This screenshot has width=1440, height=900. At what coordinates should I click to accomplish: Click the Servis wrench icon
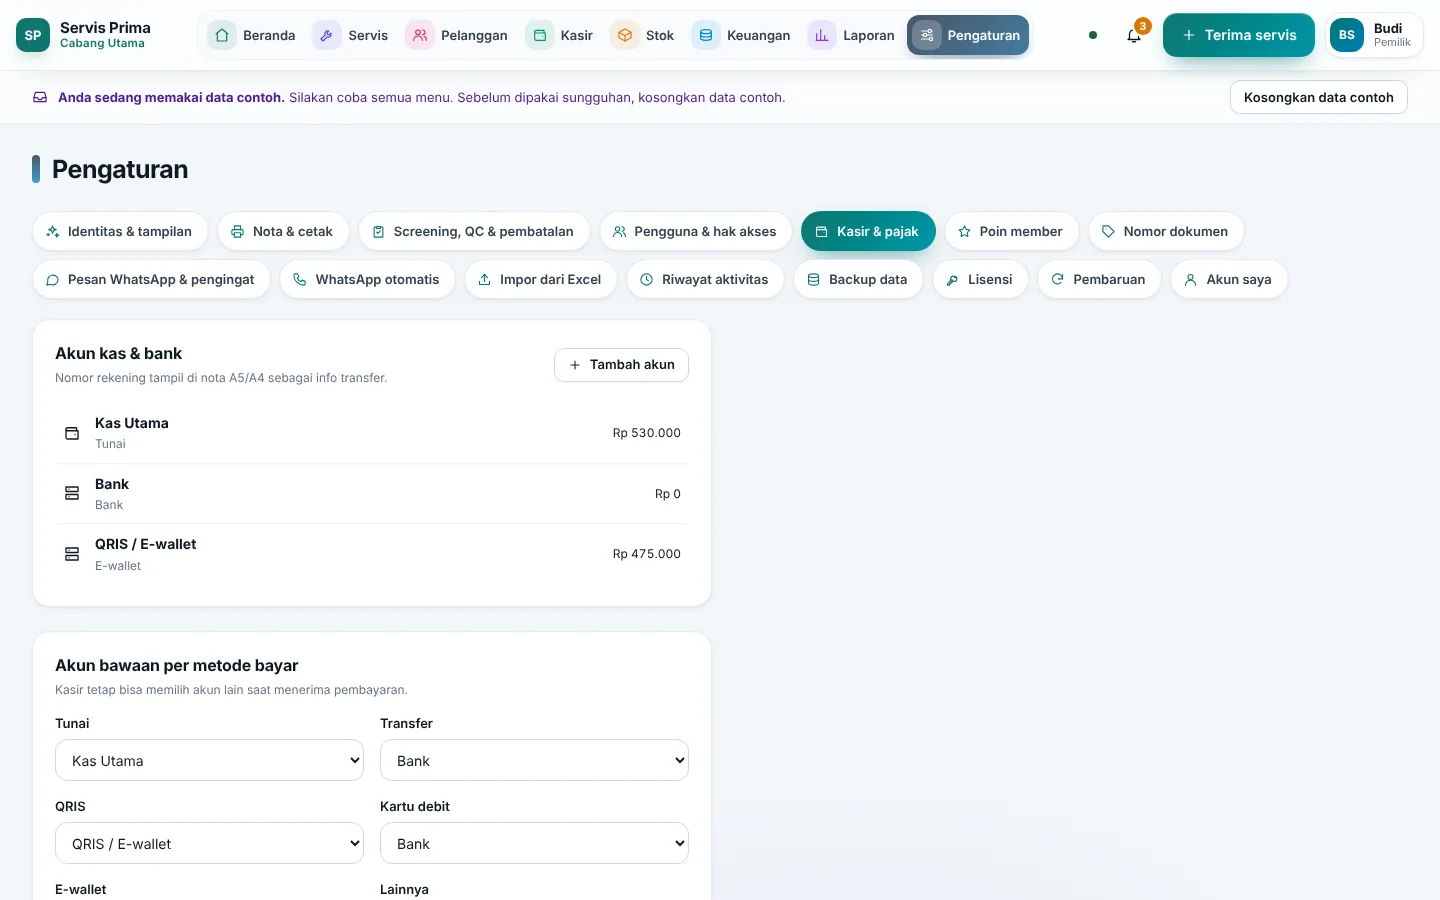[x=327, y=35]
